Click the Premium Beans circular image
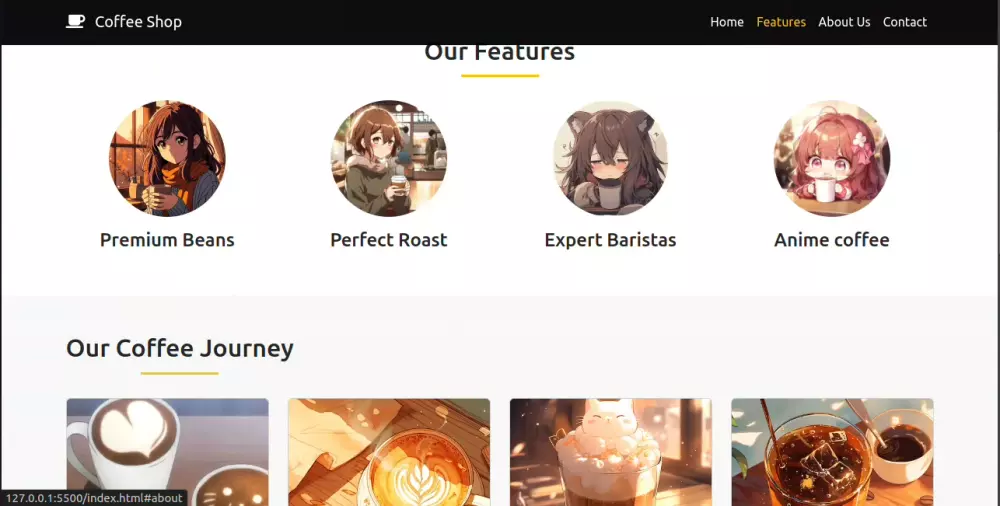Screen dimensions: 1000x506 [167, 158]
